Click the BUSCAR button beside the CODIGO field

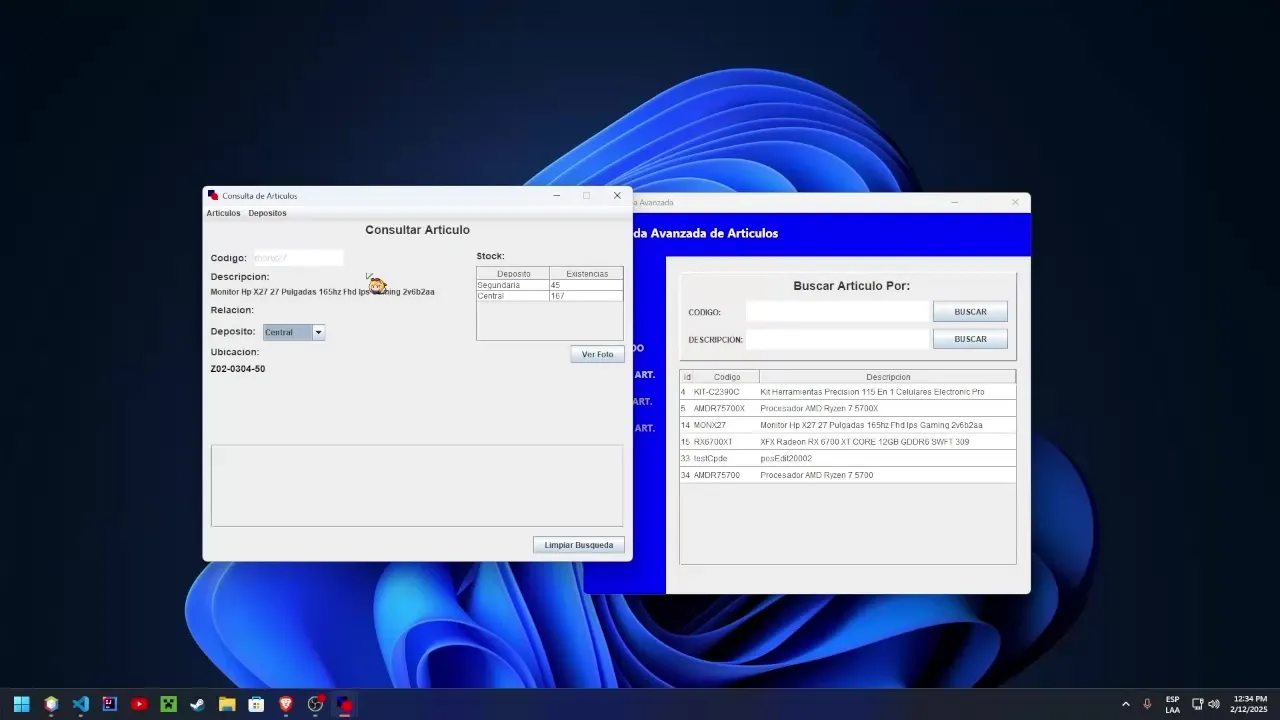[970, 312]
